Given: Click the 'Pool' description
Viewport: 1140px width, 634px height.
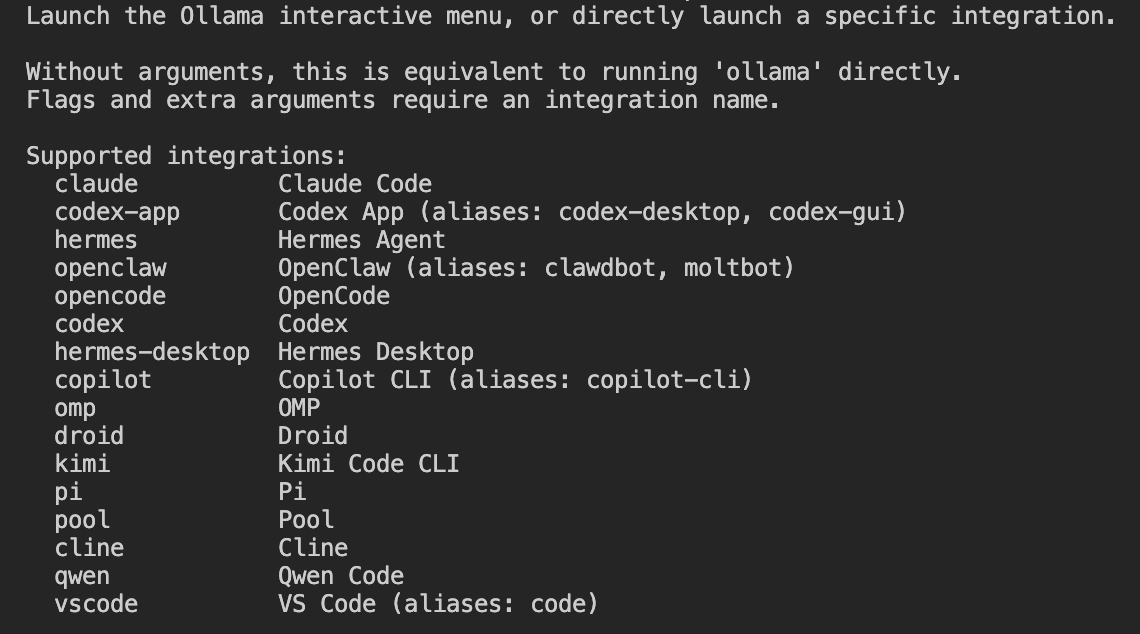Looking at the screenshot, I should 305,520.
